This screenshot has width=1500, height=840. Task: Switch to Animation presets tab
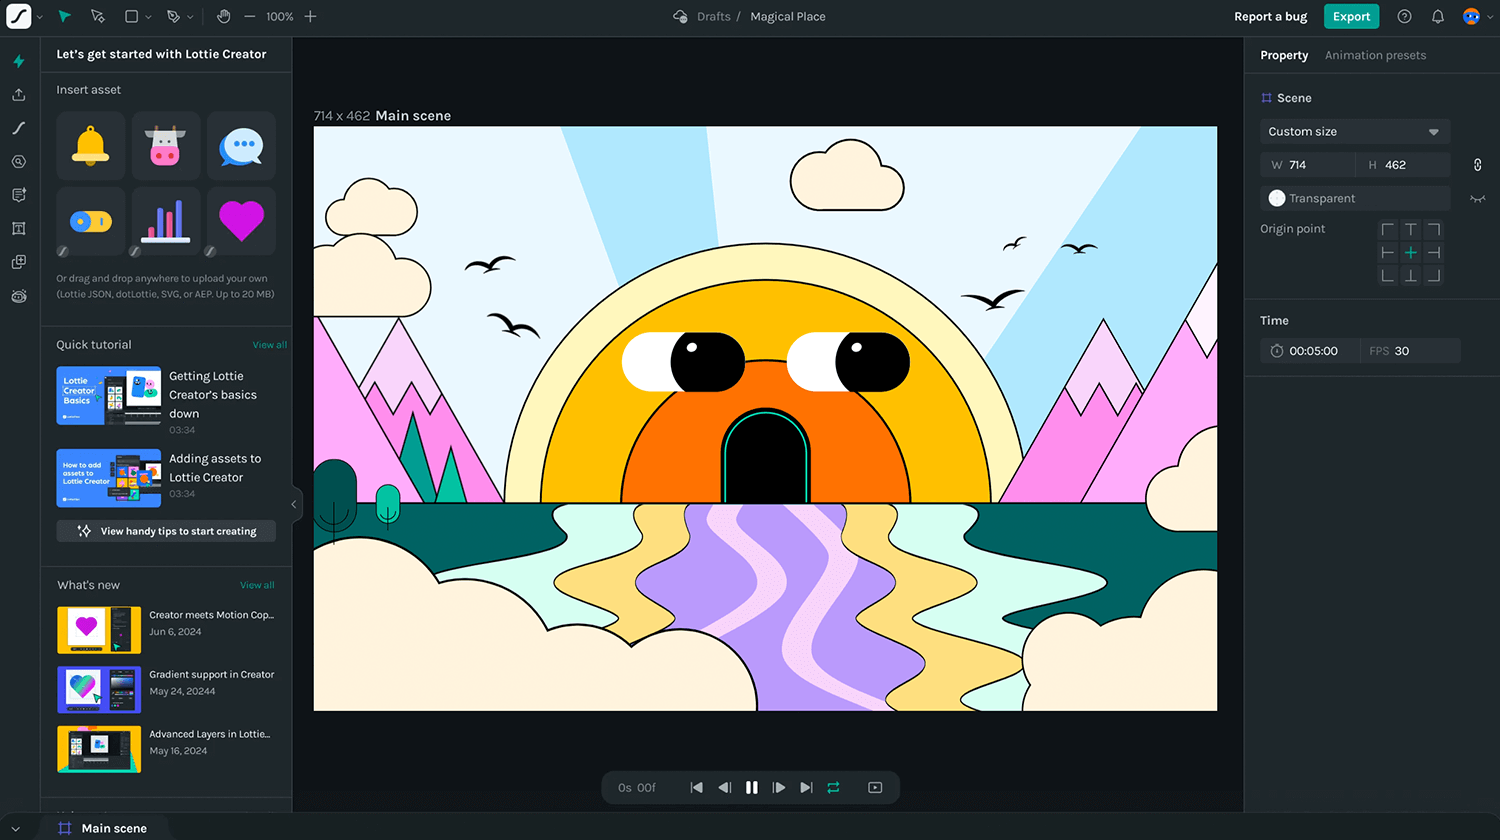coord(1375,55)
